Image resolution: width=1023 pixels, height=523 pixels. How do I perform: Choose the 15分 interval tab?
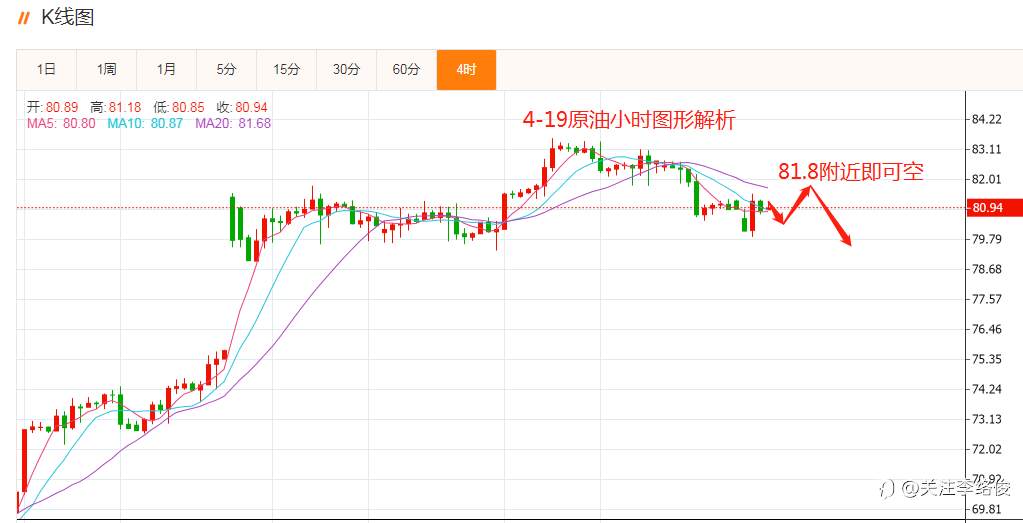pyautogui.click(x=286, y=70)
